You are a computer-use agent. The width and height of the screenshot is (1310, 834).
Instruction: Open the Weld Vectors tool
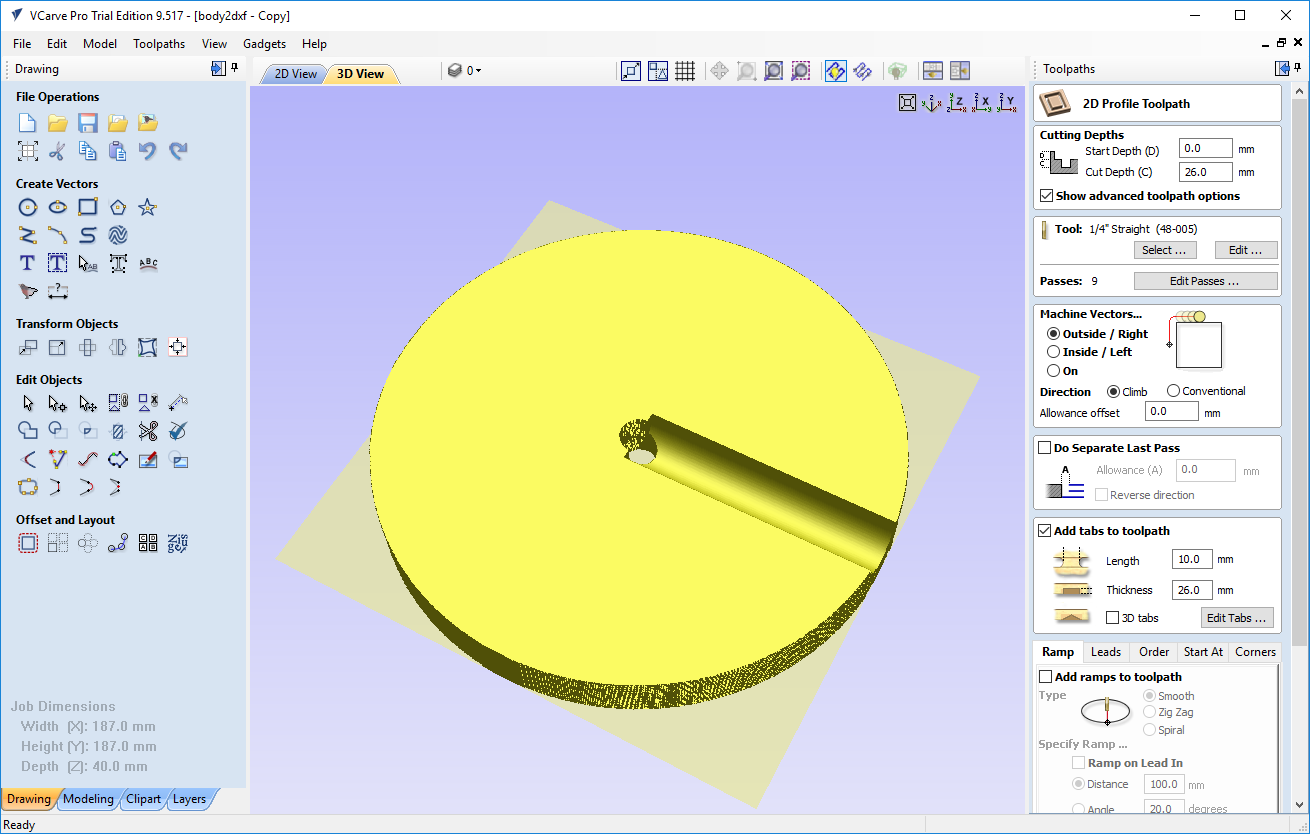tap(28, 431)
